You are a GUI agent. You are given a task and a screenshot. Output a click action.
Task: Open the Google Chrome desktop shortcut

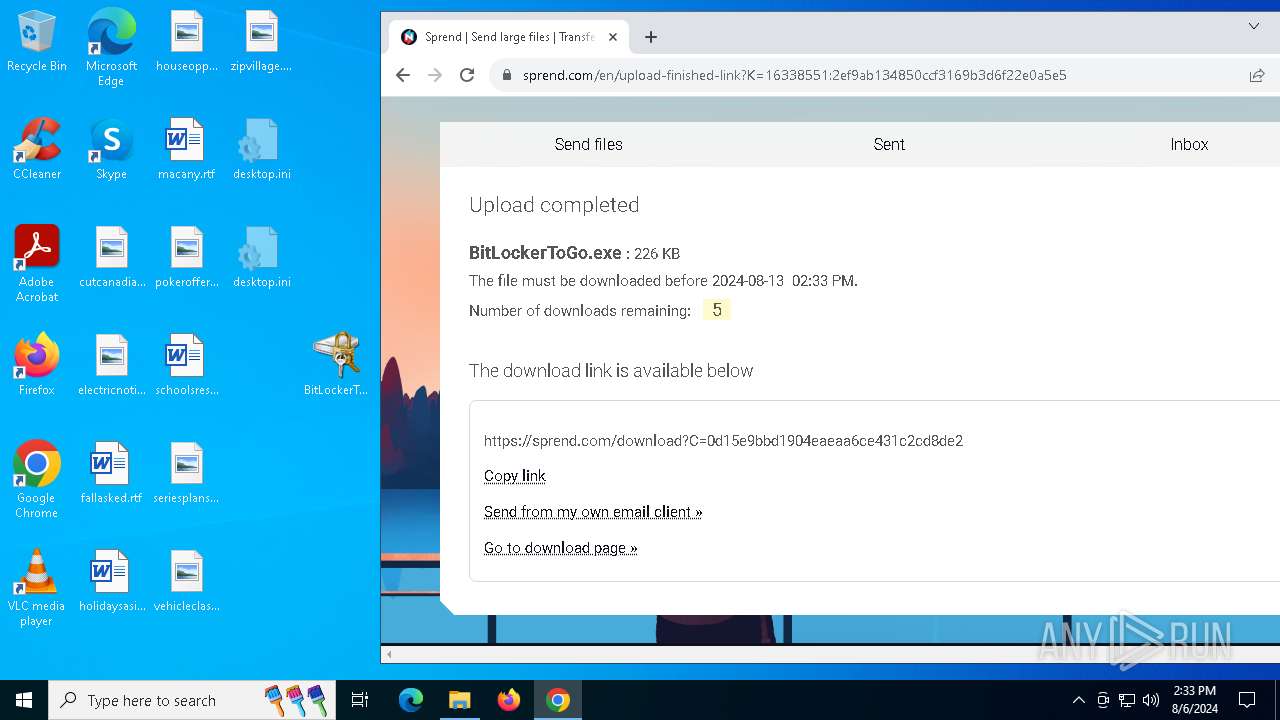point(37,480)
